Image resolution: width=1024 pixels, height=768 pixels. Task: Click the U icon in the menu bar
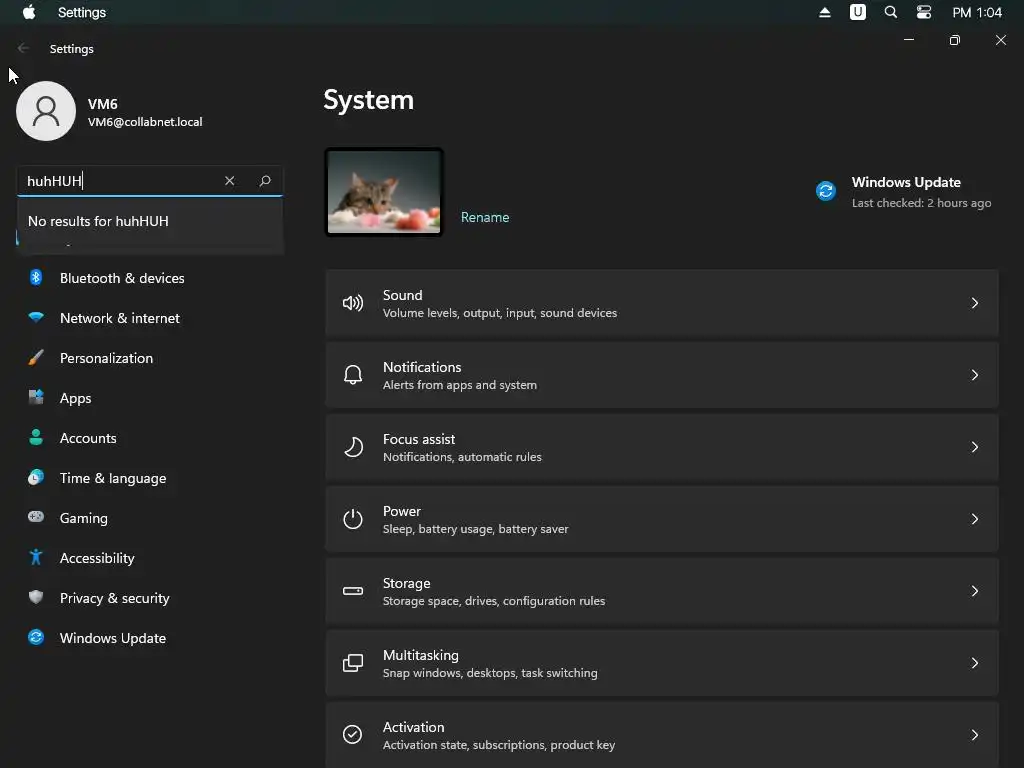tap(857, 12)
